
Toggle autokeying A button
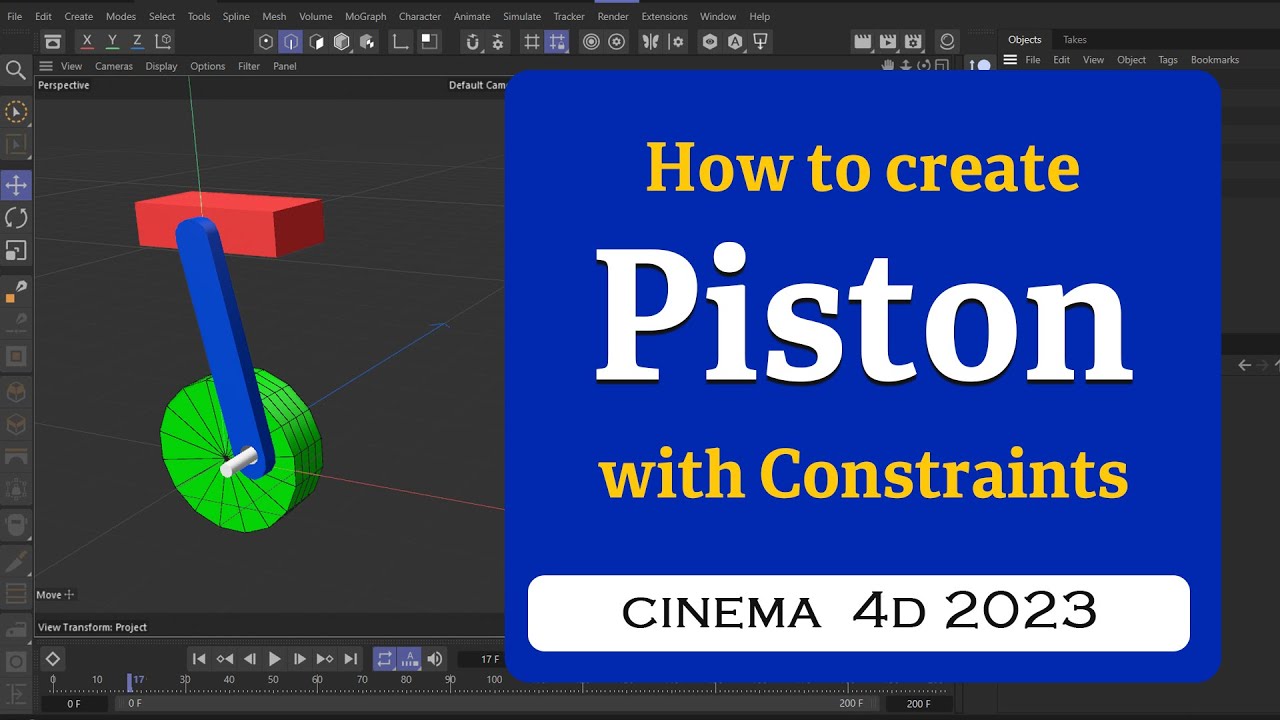coord(410,659)
